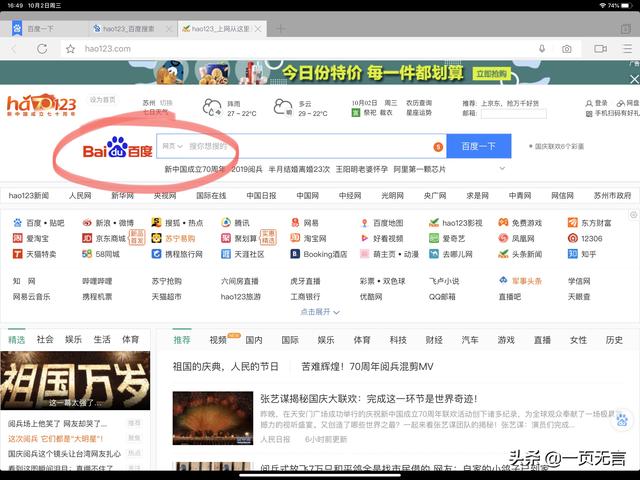This screenshot has height=480, width=640.
Task: Select 历史 feed tab
Action: pyautogui.click(x=614, y=340)
